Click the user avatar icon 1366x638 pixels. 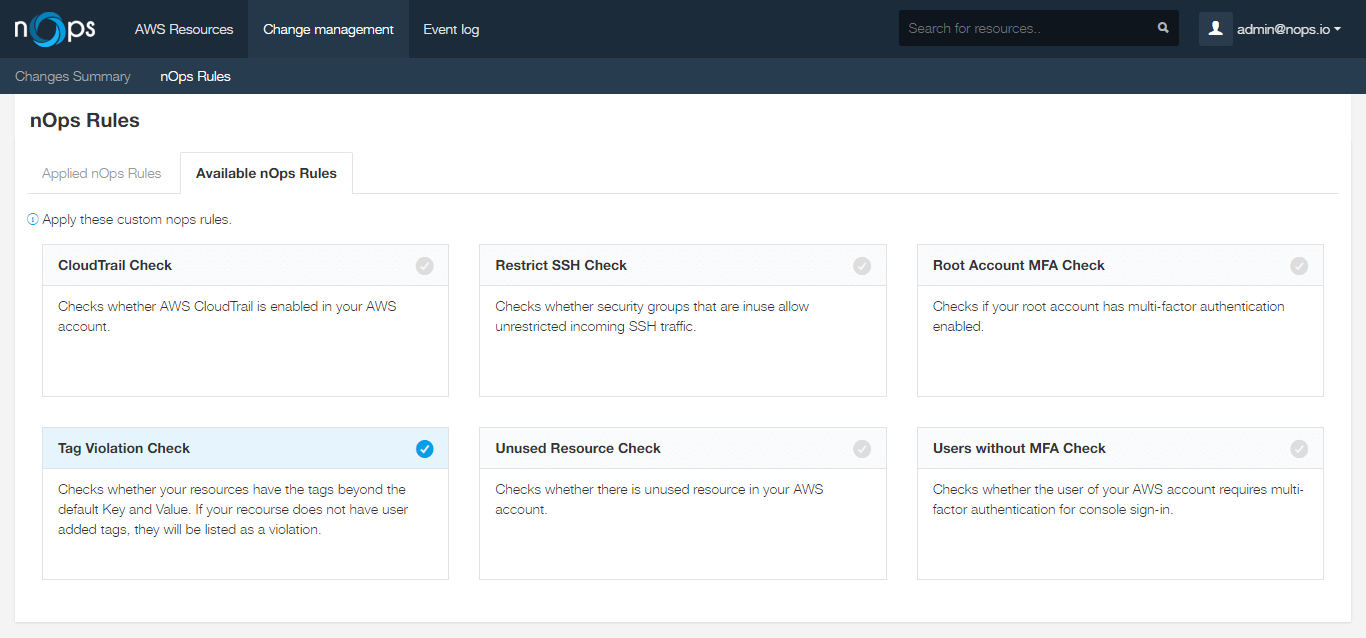1215,29
